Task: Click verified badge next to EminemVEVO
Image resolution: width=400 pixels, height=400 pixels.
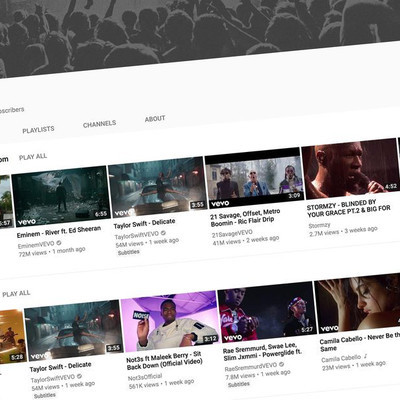Action: point(59,243)
